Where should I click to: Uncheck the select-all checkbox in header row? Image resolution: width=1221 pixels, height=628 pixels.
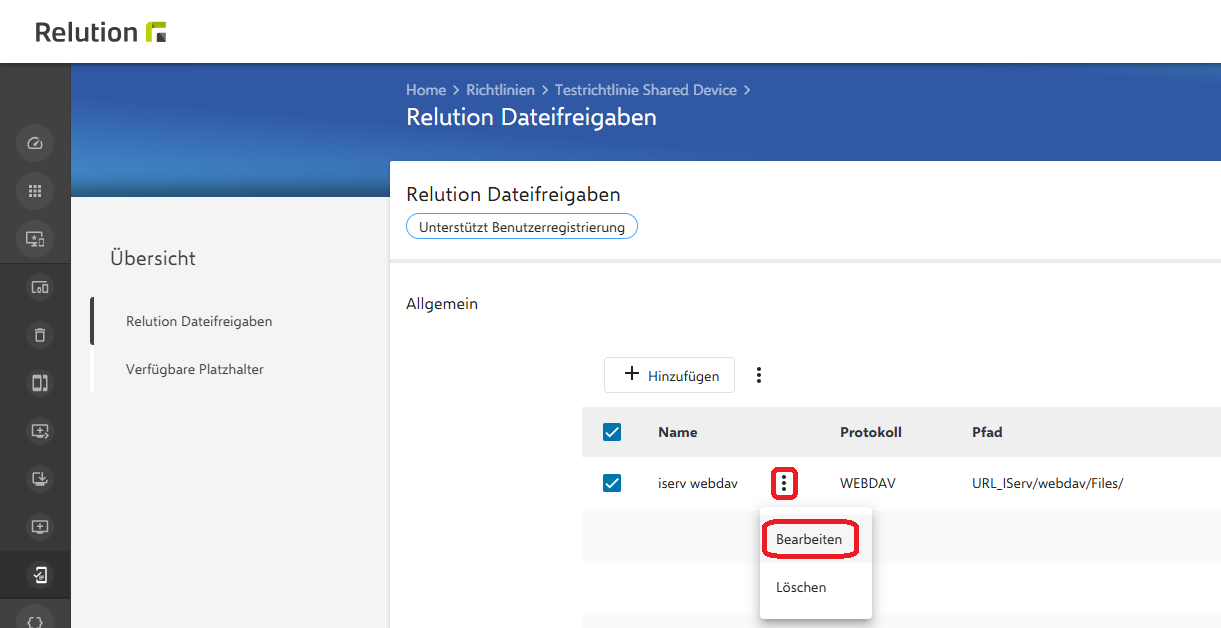(612, 432)
